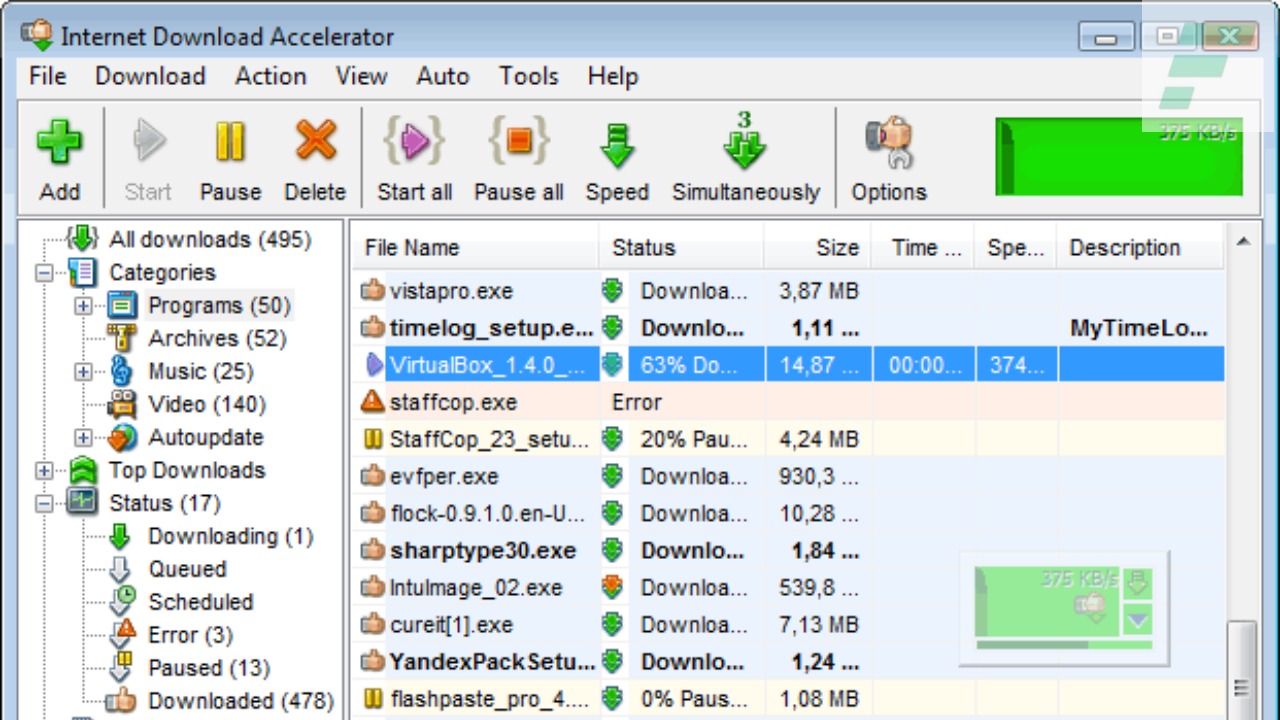
Task: Sort by the Time column header
Action: pyautogui.click(x=923, y=248)
